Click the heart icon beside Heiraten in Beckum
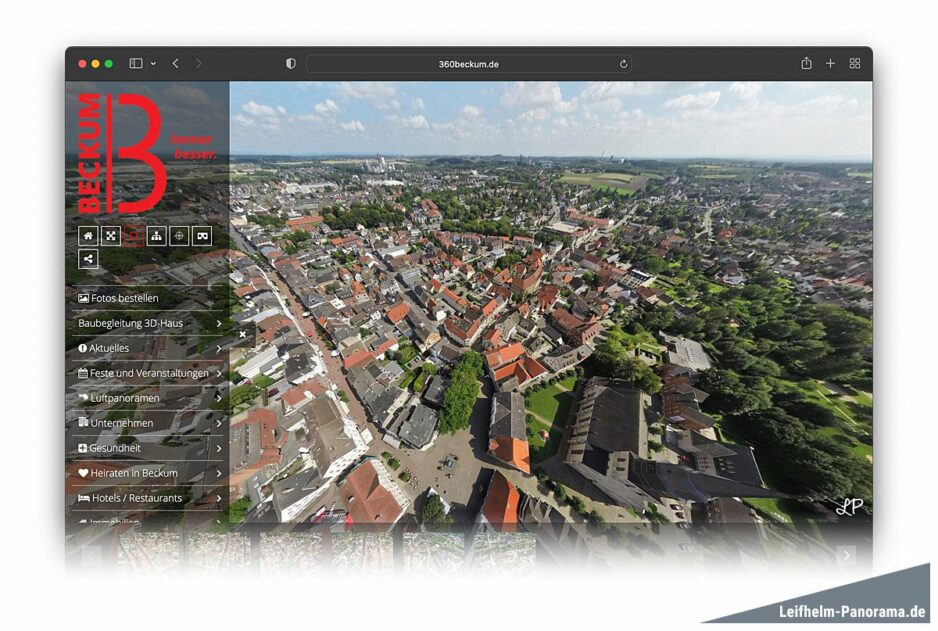Image resolution: width=938 pixels, height=631 pixels. pyautogui.click(x=84, y=472)
